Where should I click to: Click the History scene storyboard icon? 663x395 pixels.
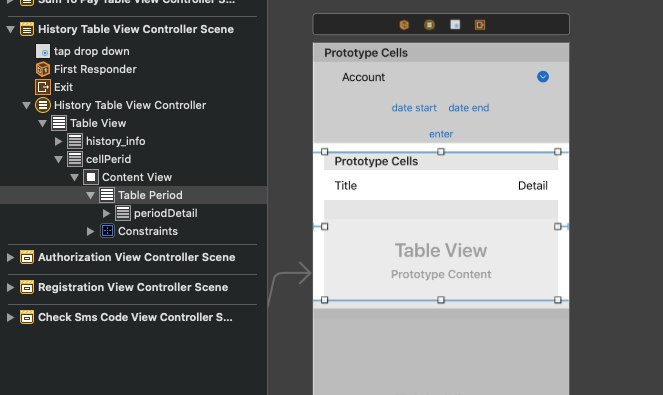(27, 29)
